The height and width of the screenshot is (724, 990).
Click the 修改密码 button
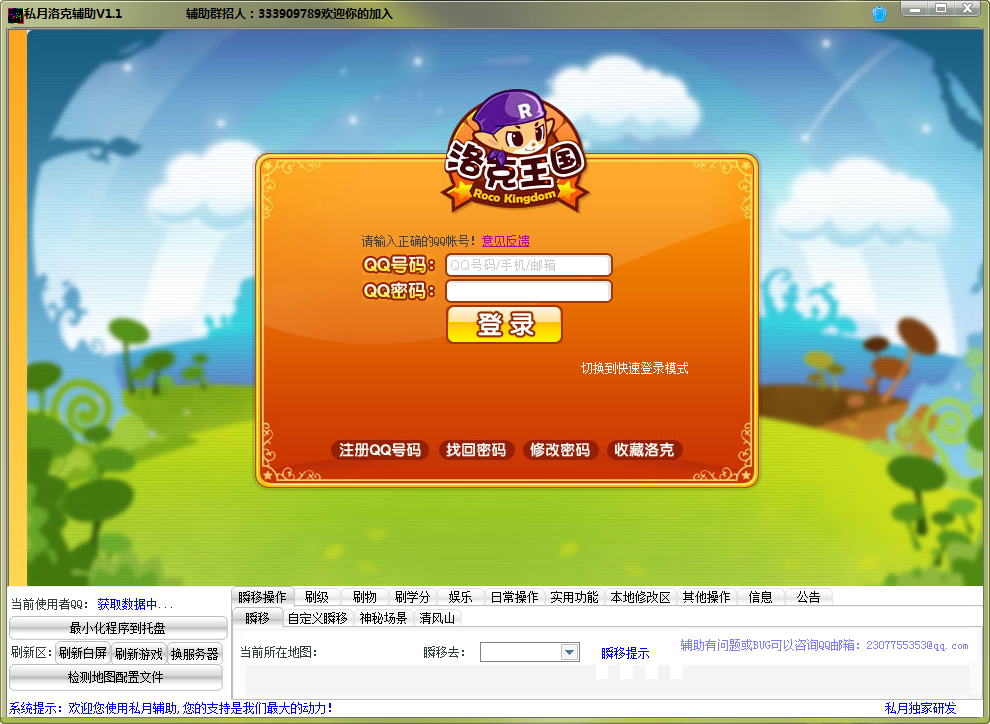pyautogui.click(x=560, y=450)
